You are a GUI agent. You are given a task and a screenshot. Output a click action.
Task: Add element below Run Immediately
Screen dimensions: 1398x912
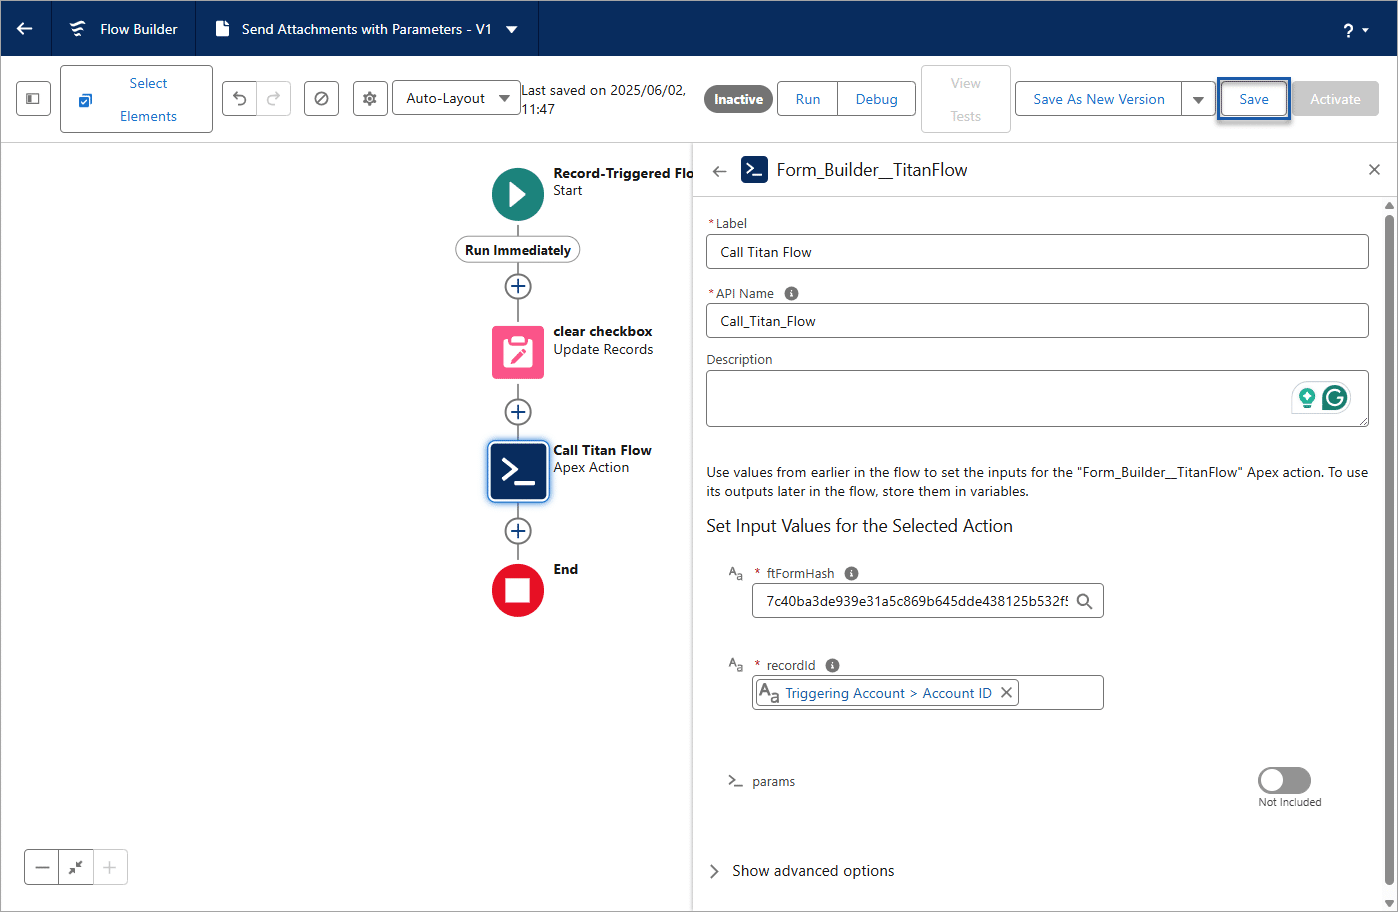pyautogui.click(x=518, y=287)
